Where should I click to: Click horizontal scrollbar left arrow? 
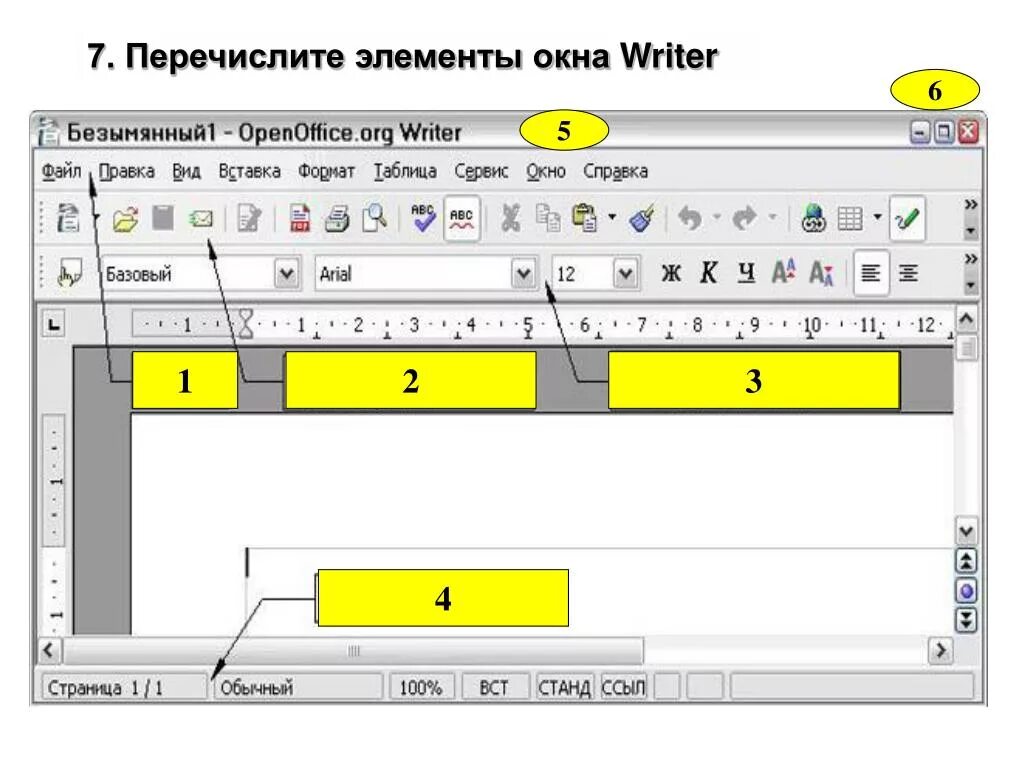49,650
